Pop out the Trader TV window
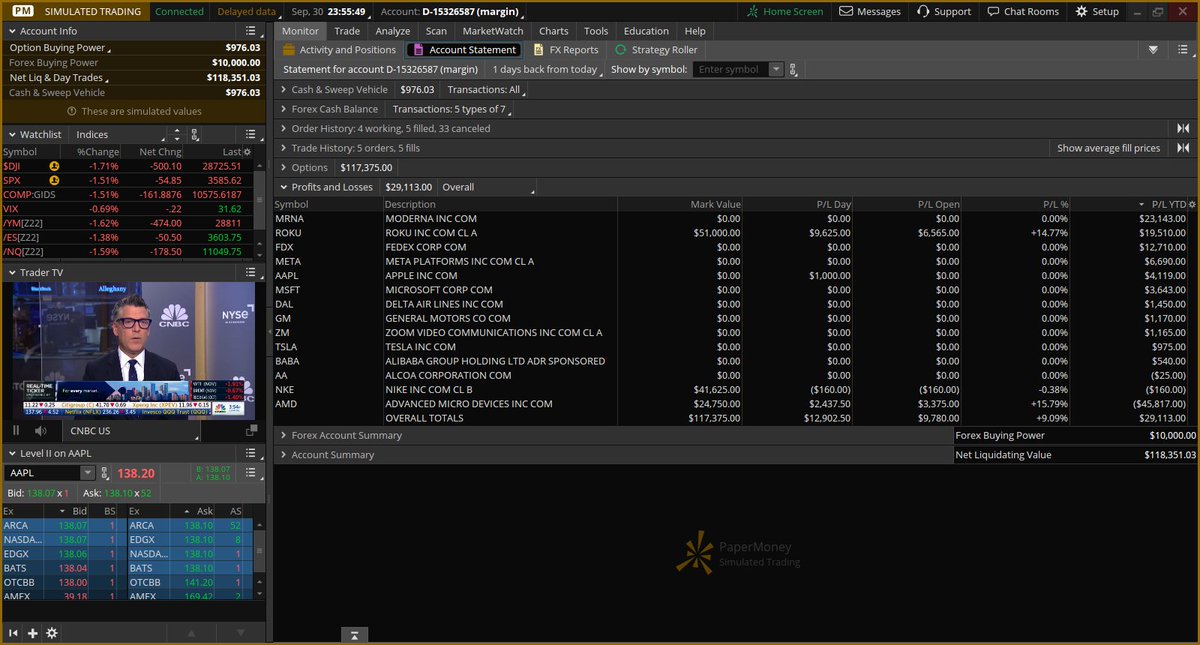 pos(254,431)
